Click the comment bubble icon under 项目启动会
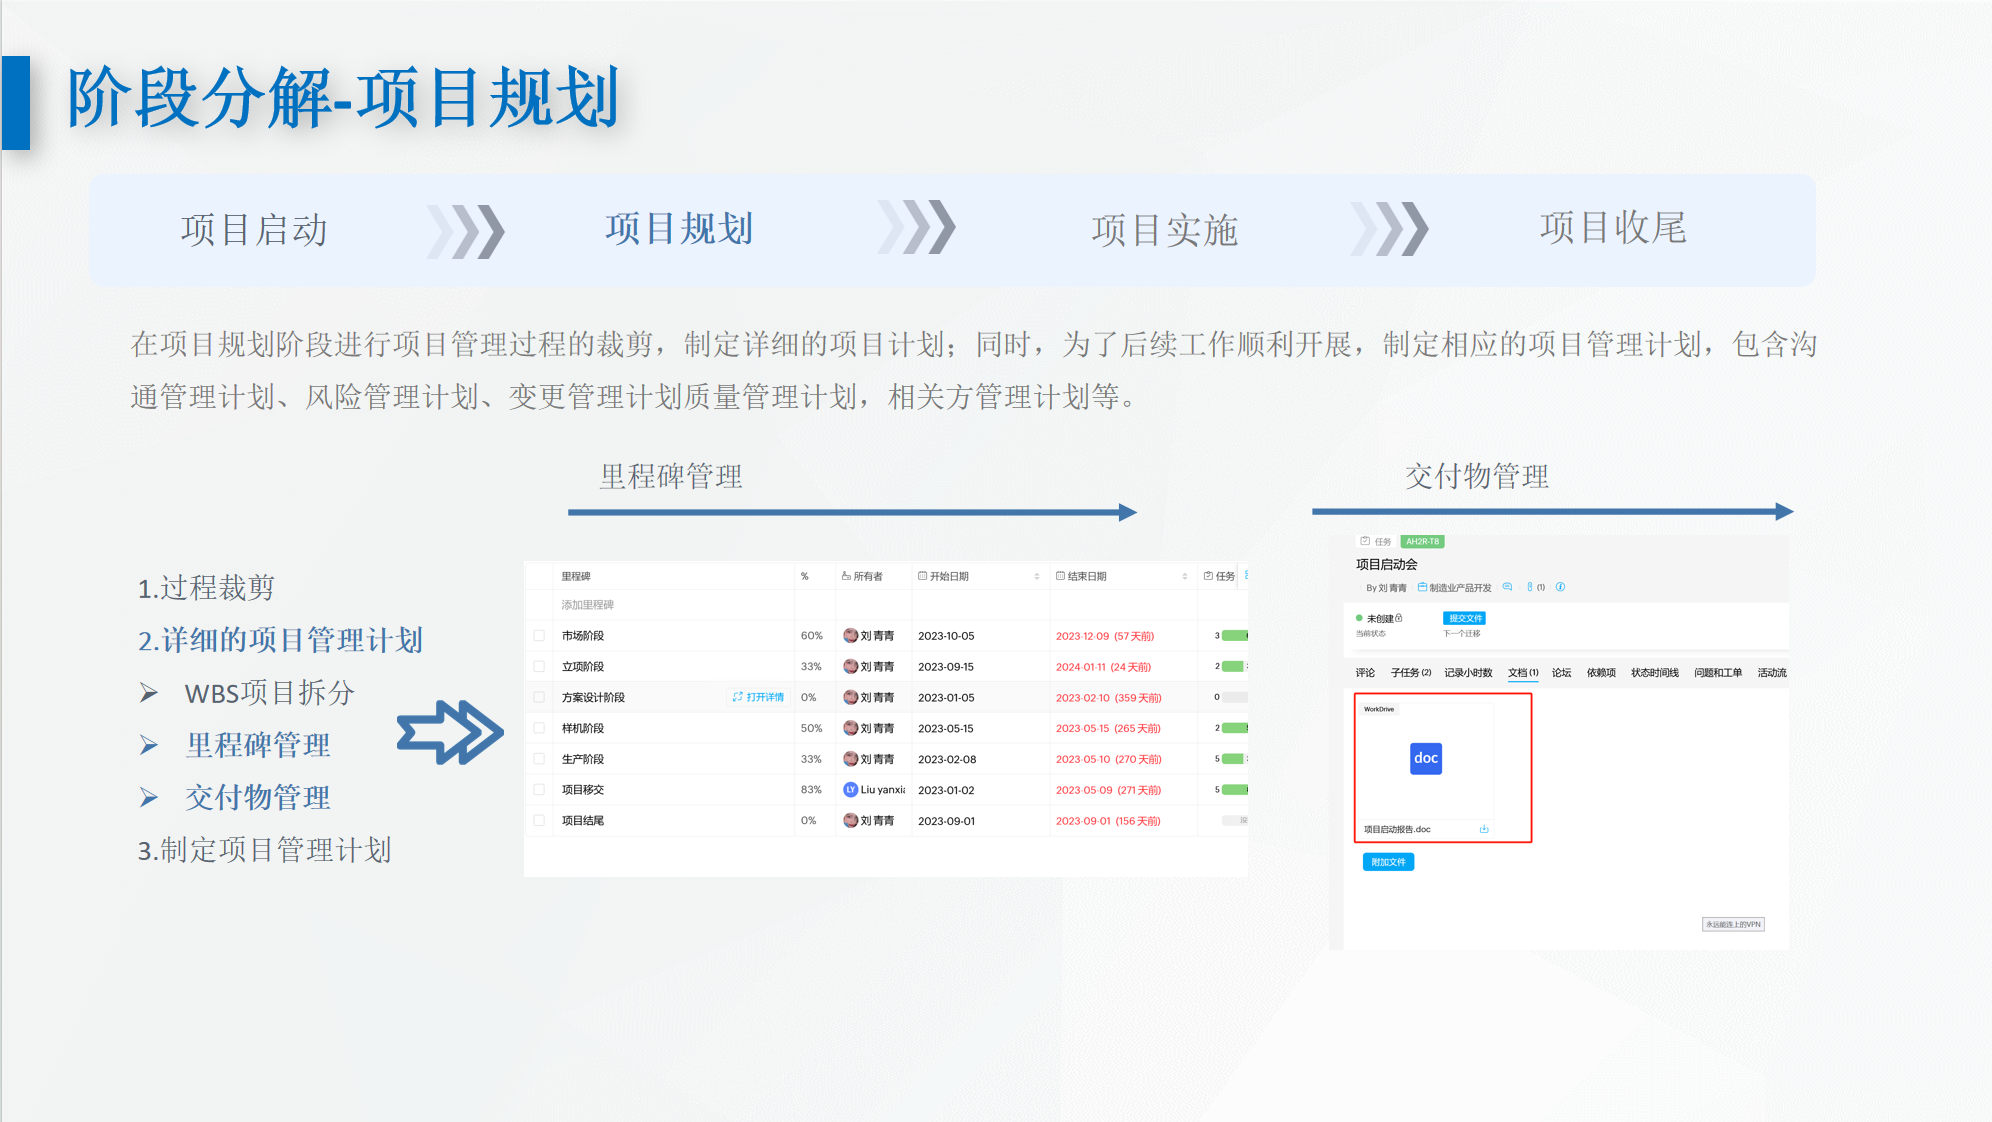 click(x=1507, y=587)
